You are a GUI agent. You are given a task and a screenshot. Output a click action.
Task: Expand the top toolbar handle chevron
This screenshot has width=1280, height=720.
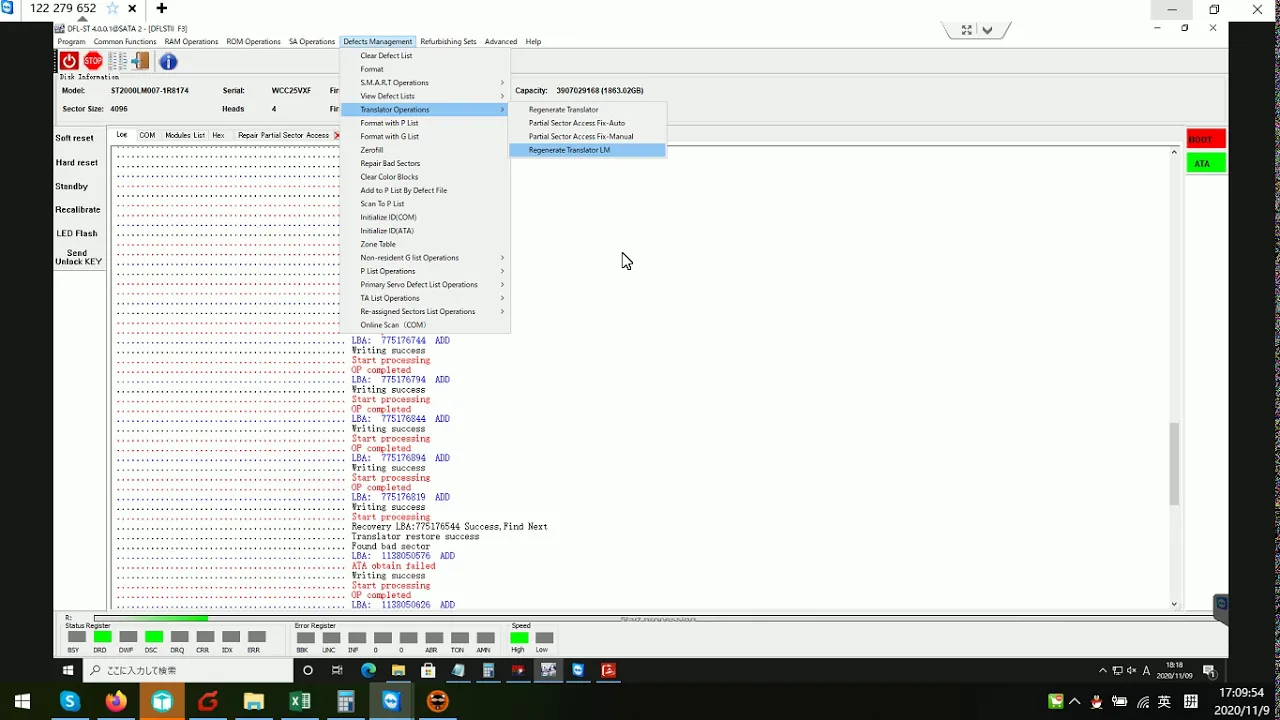988,30
